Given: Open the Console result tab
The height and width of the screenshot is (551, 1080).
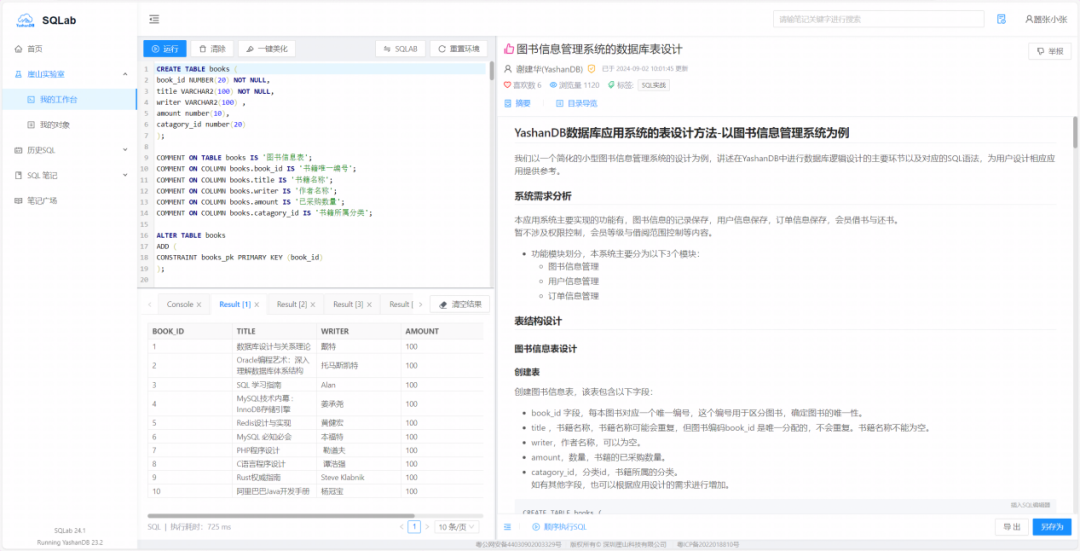Looking at the screenshot, I should coord(180,304).
